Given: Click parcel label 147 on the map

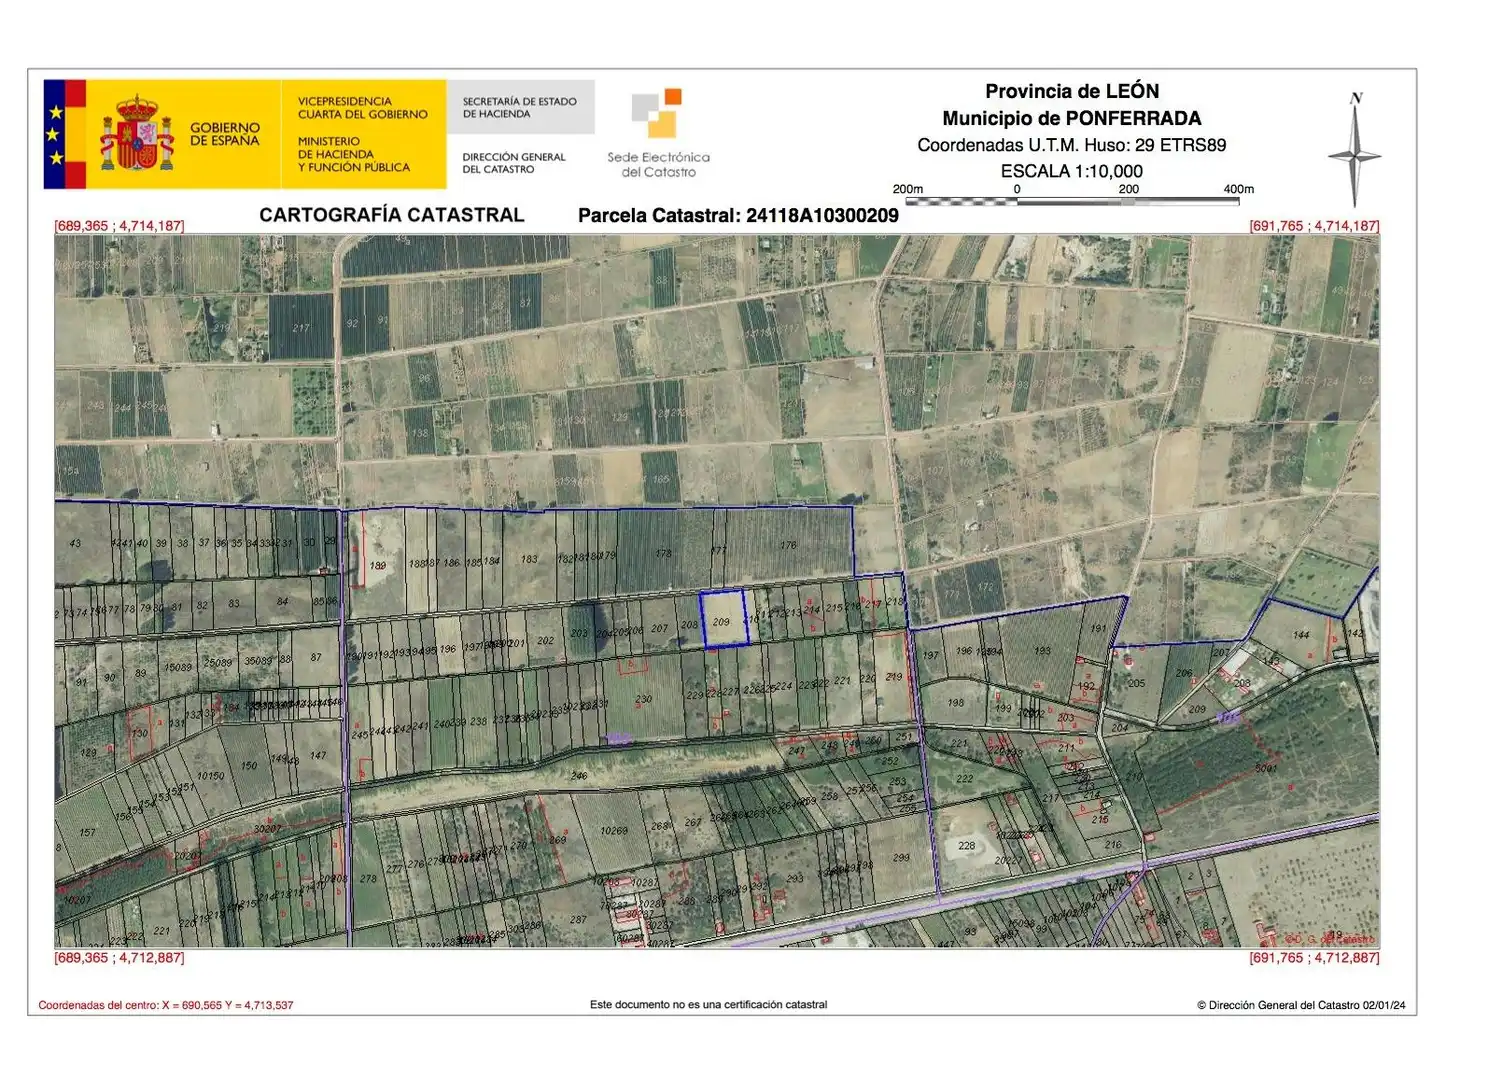Looking at the screenshot, I should [x=318, y=755].
